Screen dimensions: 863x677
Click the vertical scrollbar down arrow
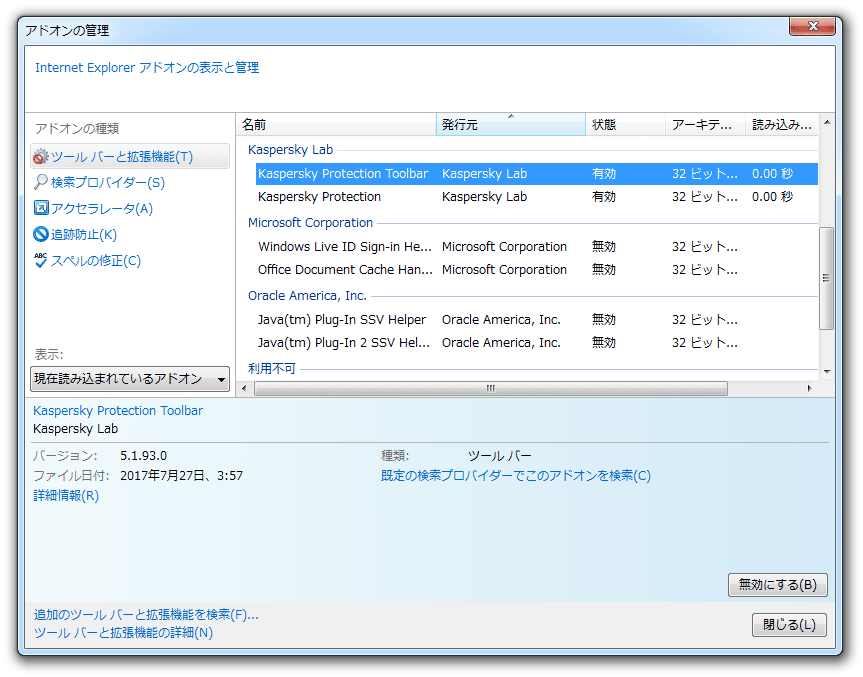(827, 372)
